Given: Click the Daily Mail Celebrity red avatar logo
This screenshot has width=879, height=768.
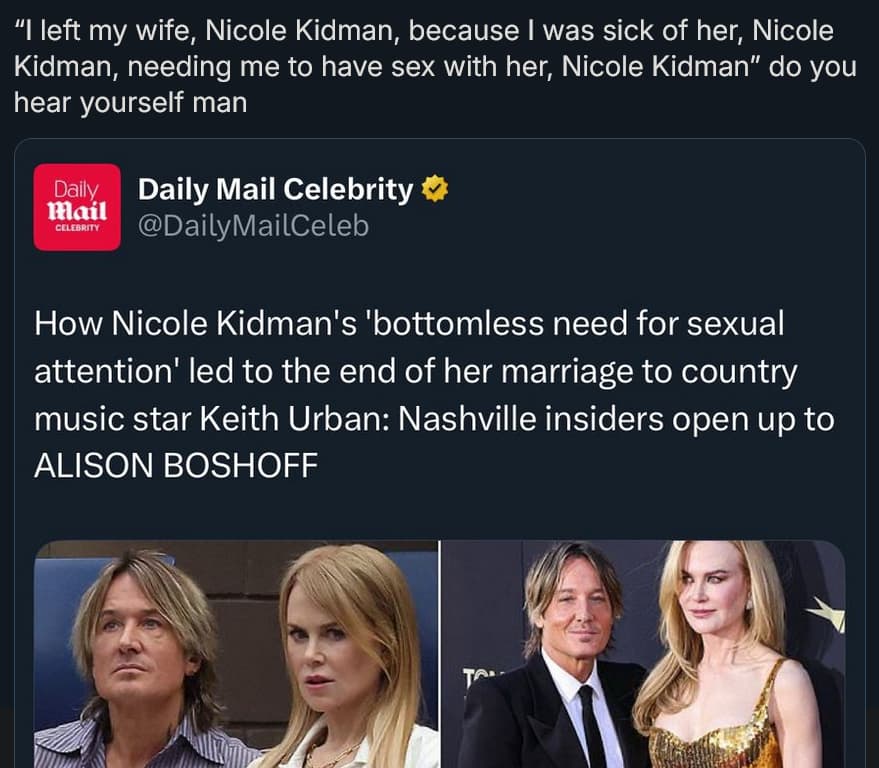Looking at the screenshot, I should (x=77, y=206).
